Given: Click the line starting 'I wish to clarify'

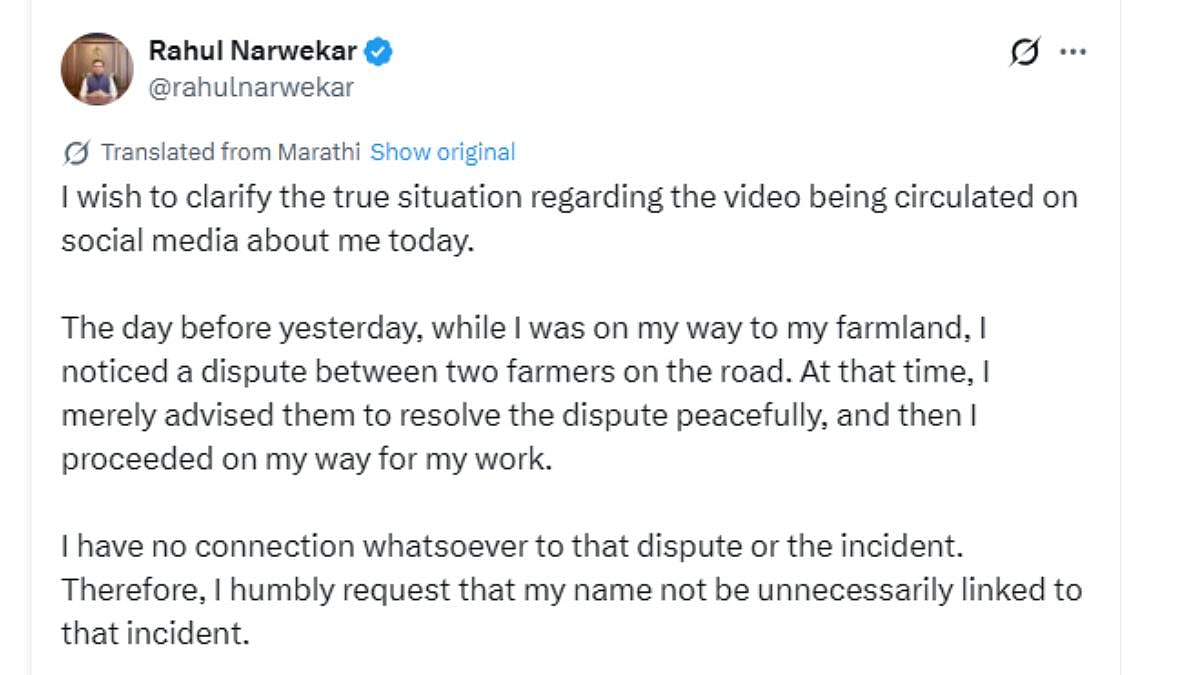Looking at the screenshot, I should [569, 196].
